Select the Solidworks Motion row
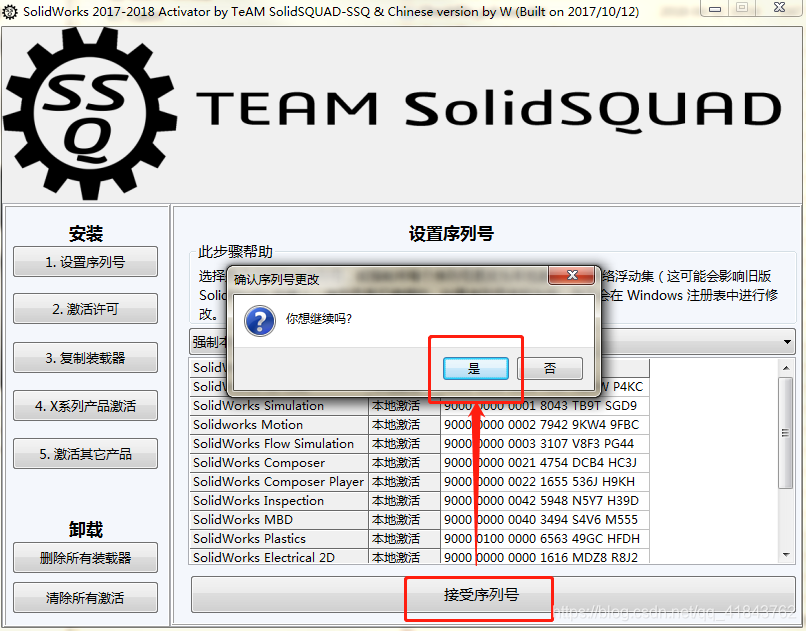 (x=419, y=425)
